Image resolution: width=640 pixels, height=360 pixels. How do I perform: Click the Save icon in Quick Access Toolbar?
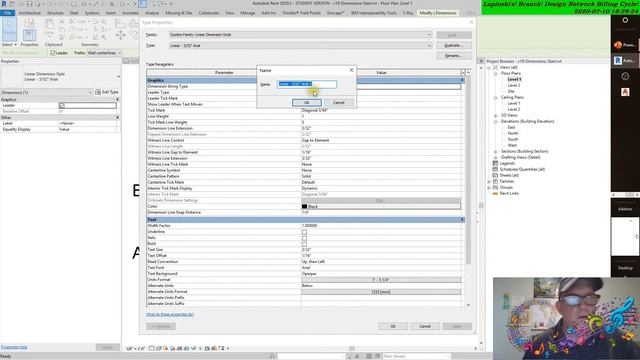click(x=29, y=4)
